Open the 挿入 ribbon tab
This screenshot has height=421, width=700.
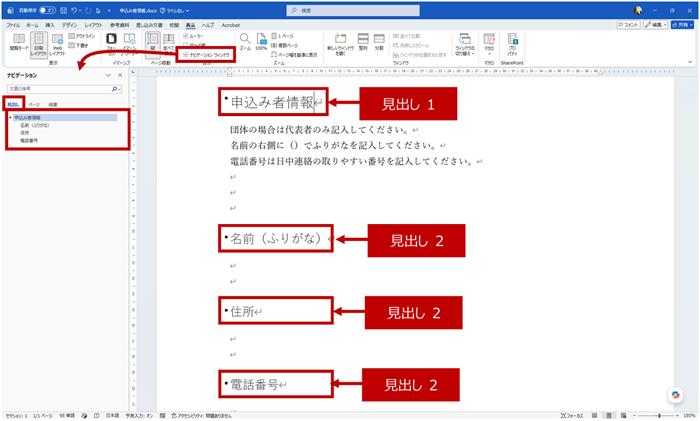tap(50, 25)
